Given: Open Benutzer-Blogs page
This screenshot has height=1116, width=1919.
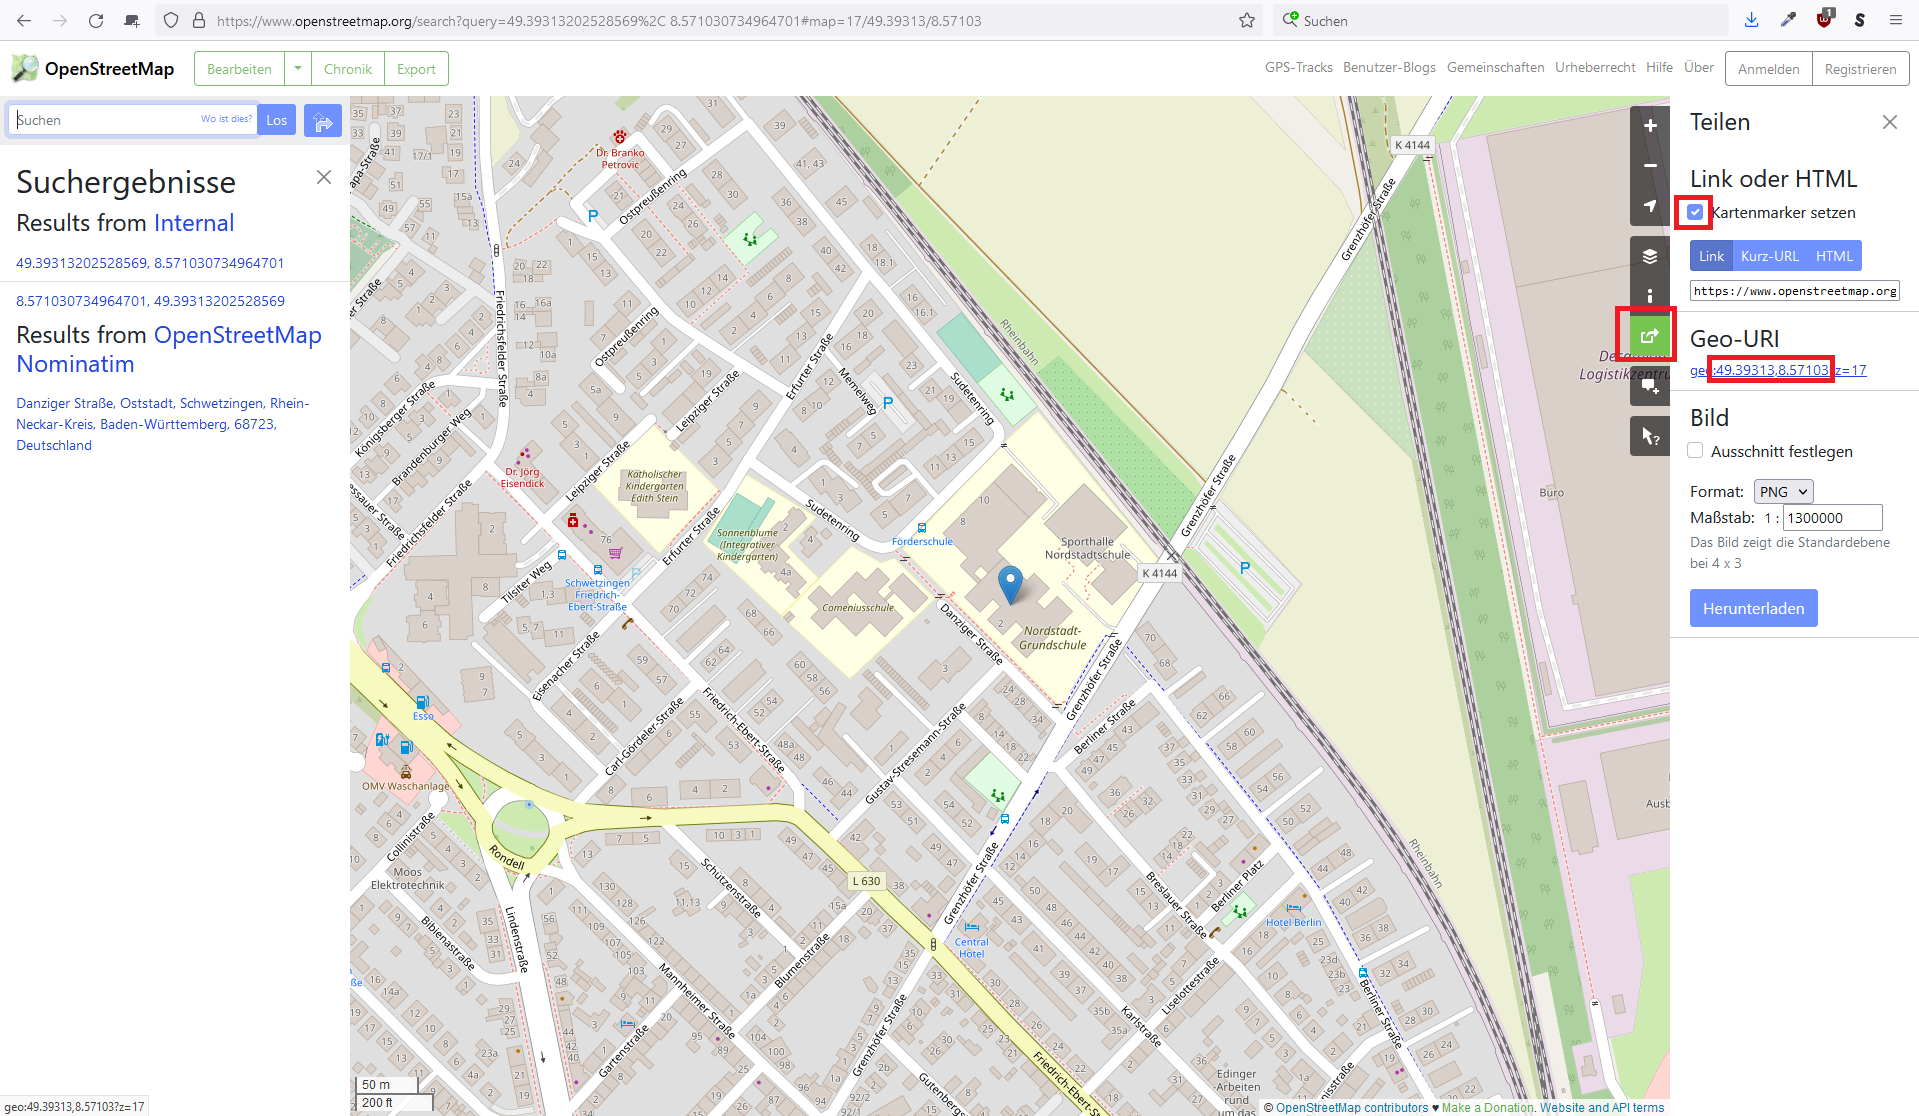Looking at the screenshot, I should pos(1389,67).
